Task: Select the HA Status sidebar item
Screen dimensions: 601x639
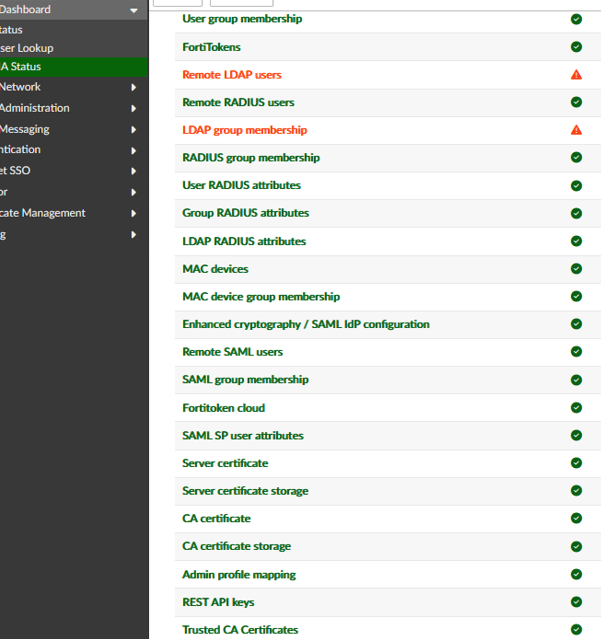Action: (x=73, y=67)
